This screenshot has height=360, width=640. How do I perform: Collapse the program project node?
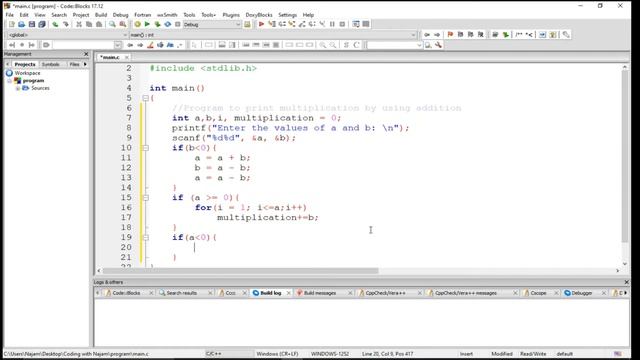(x=9, y=81)
